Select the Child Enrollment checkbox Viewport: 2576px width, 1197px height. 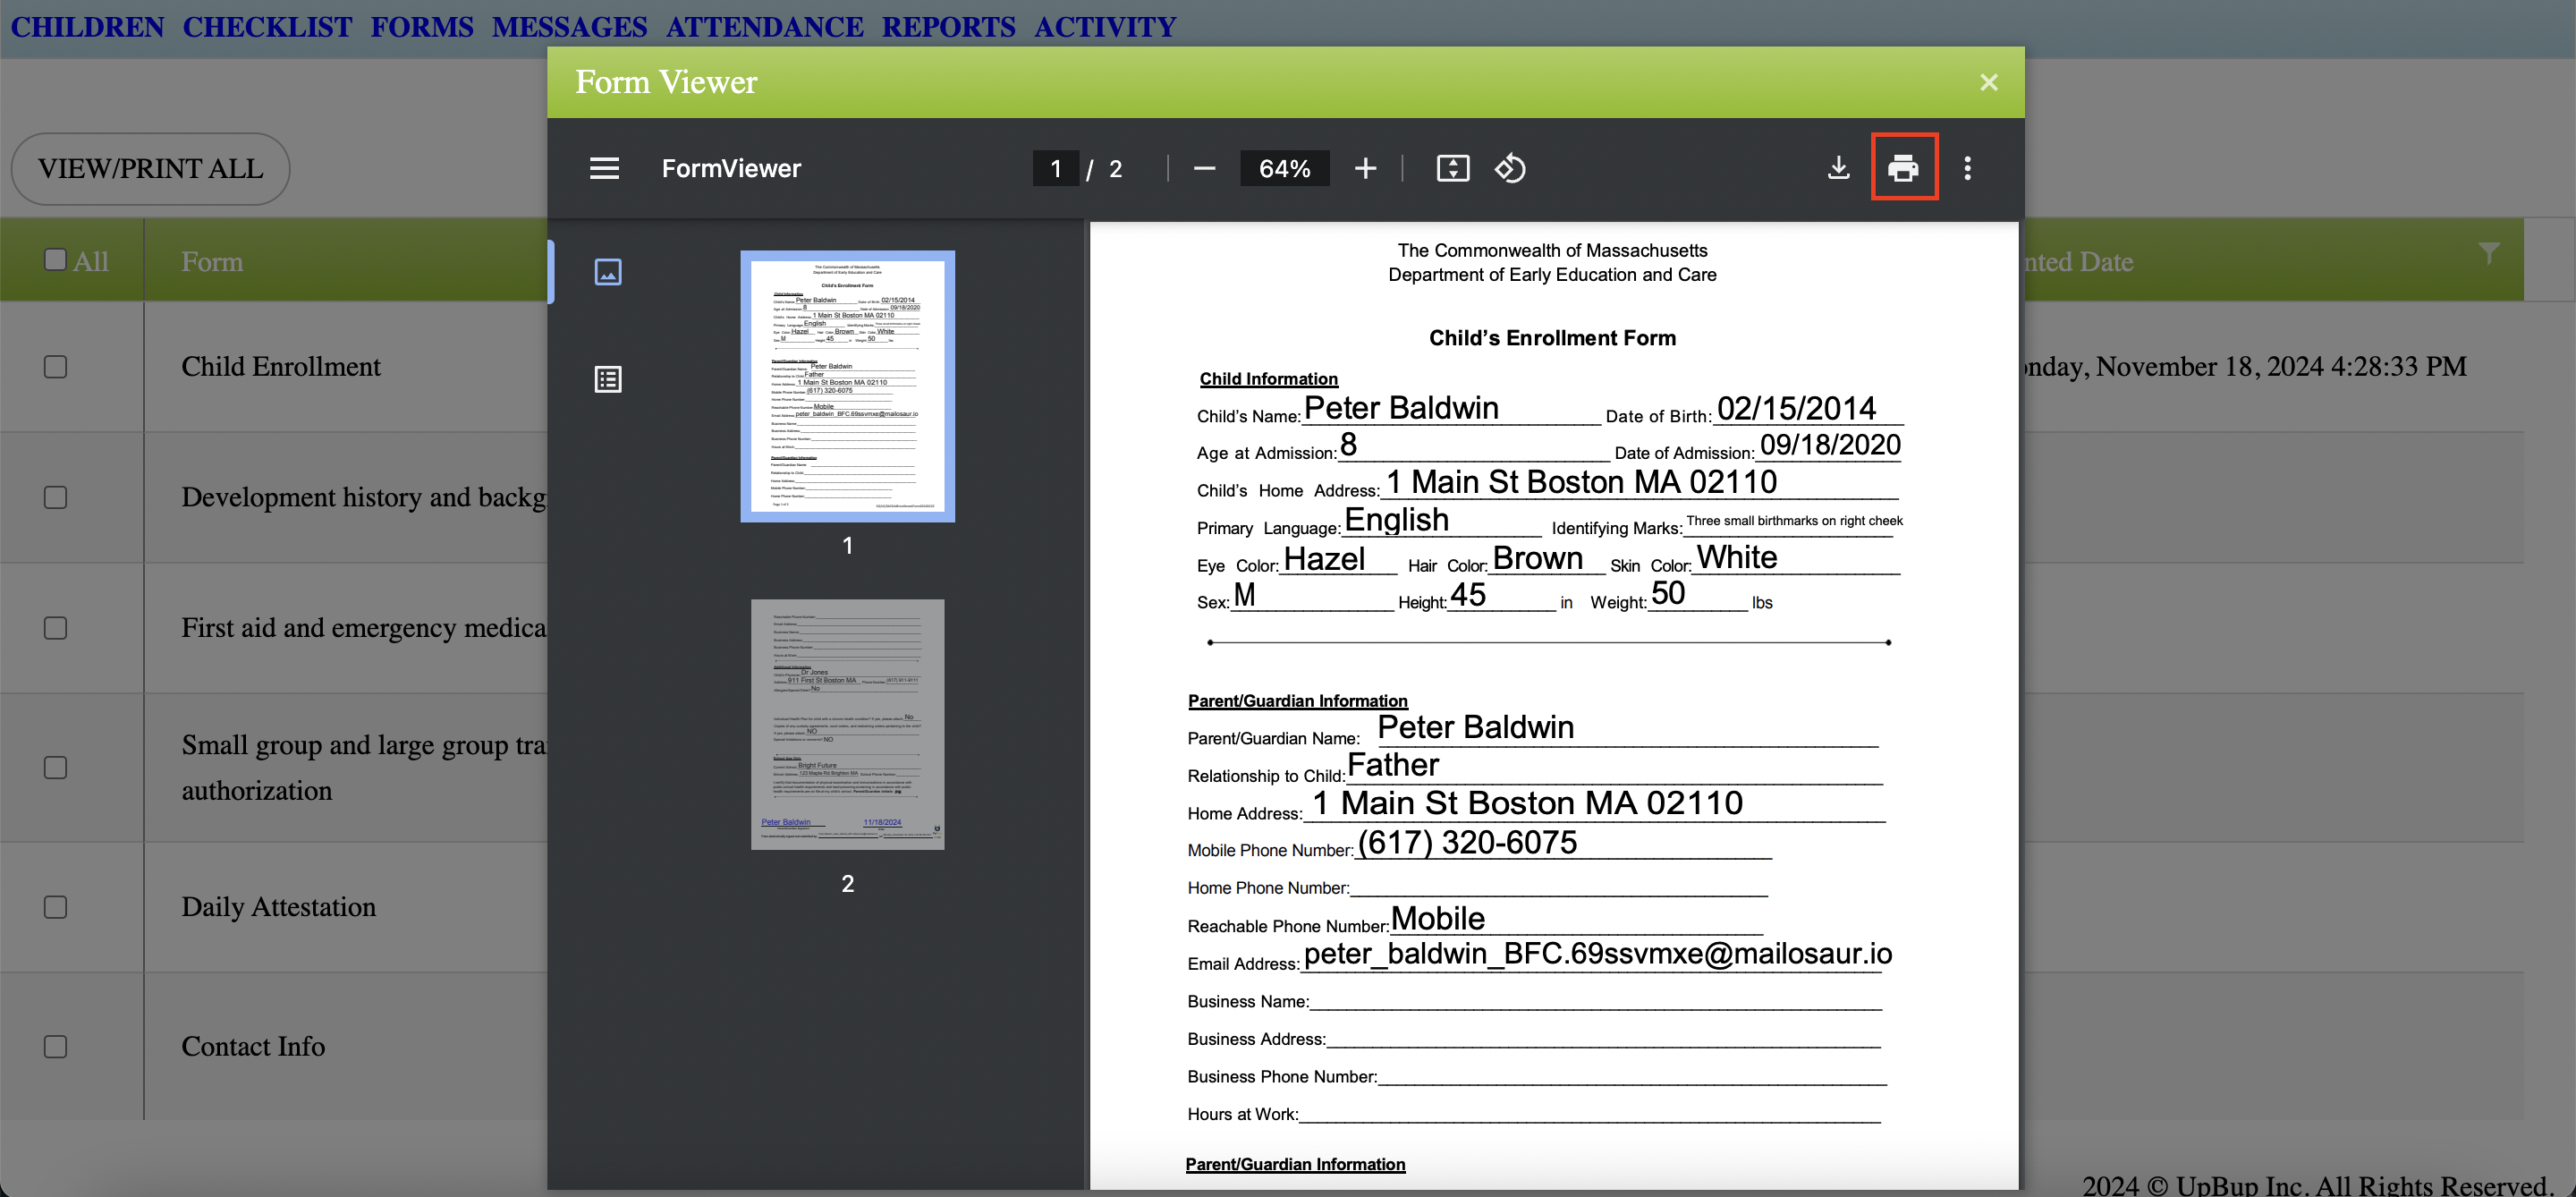56,367
